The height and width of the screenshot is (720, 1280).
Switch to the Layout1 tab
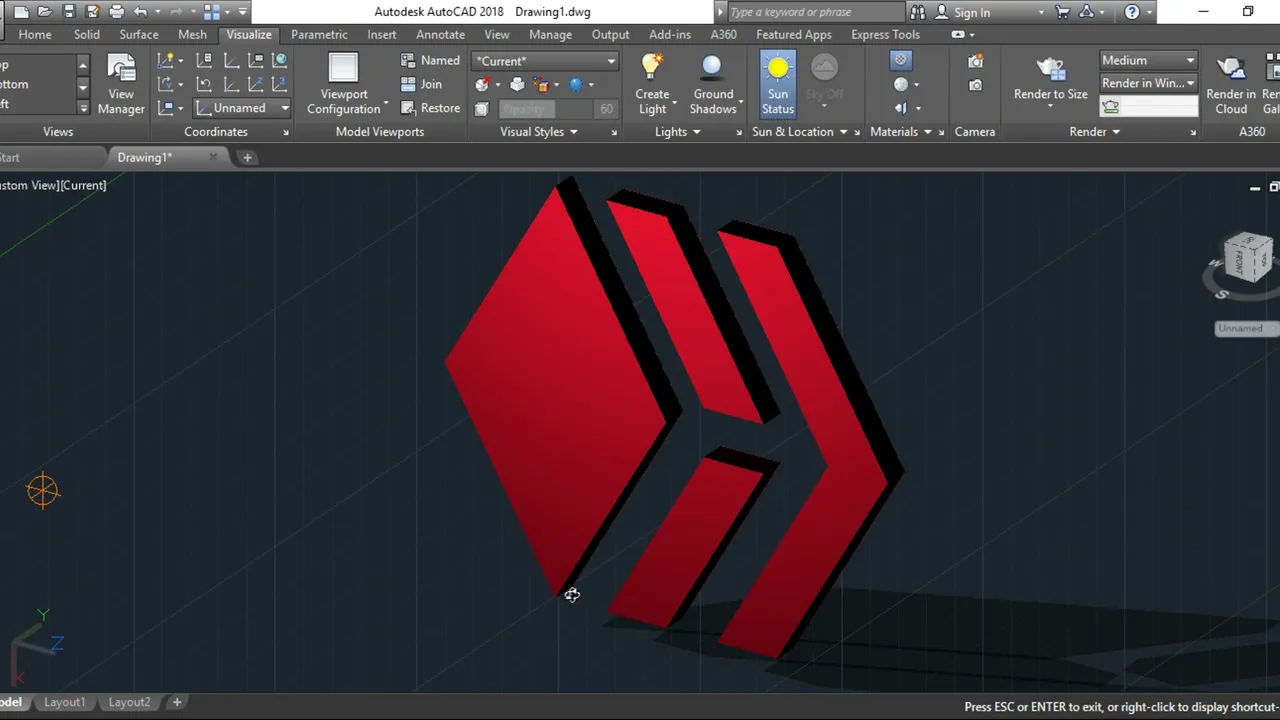(x=65, y=702)
